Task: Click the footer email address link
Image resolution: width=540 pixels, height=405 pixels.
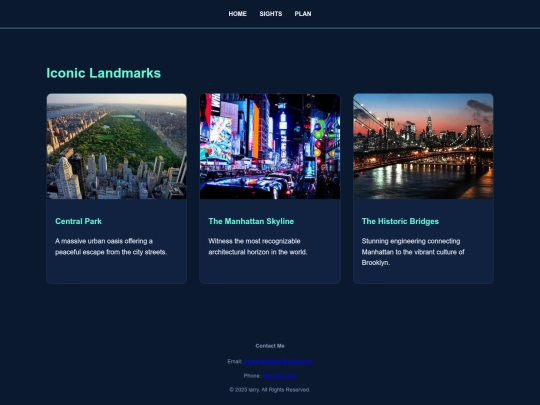Action: point(278,362)
